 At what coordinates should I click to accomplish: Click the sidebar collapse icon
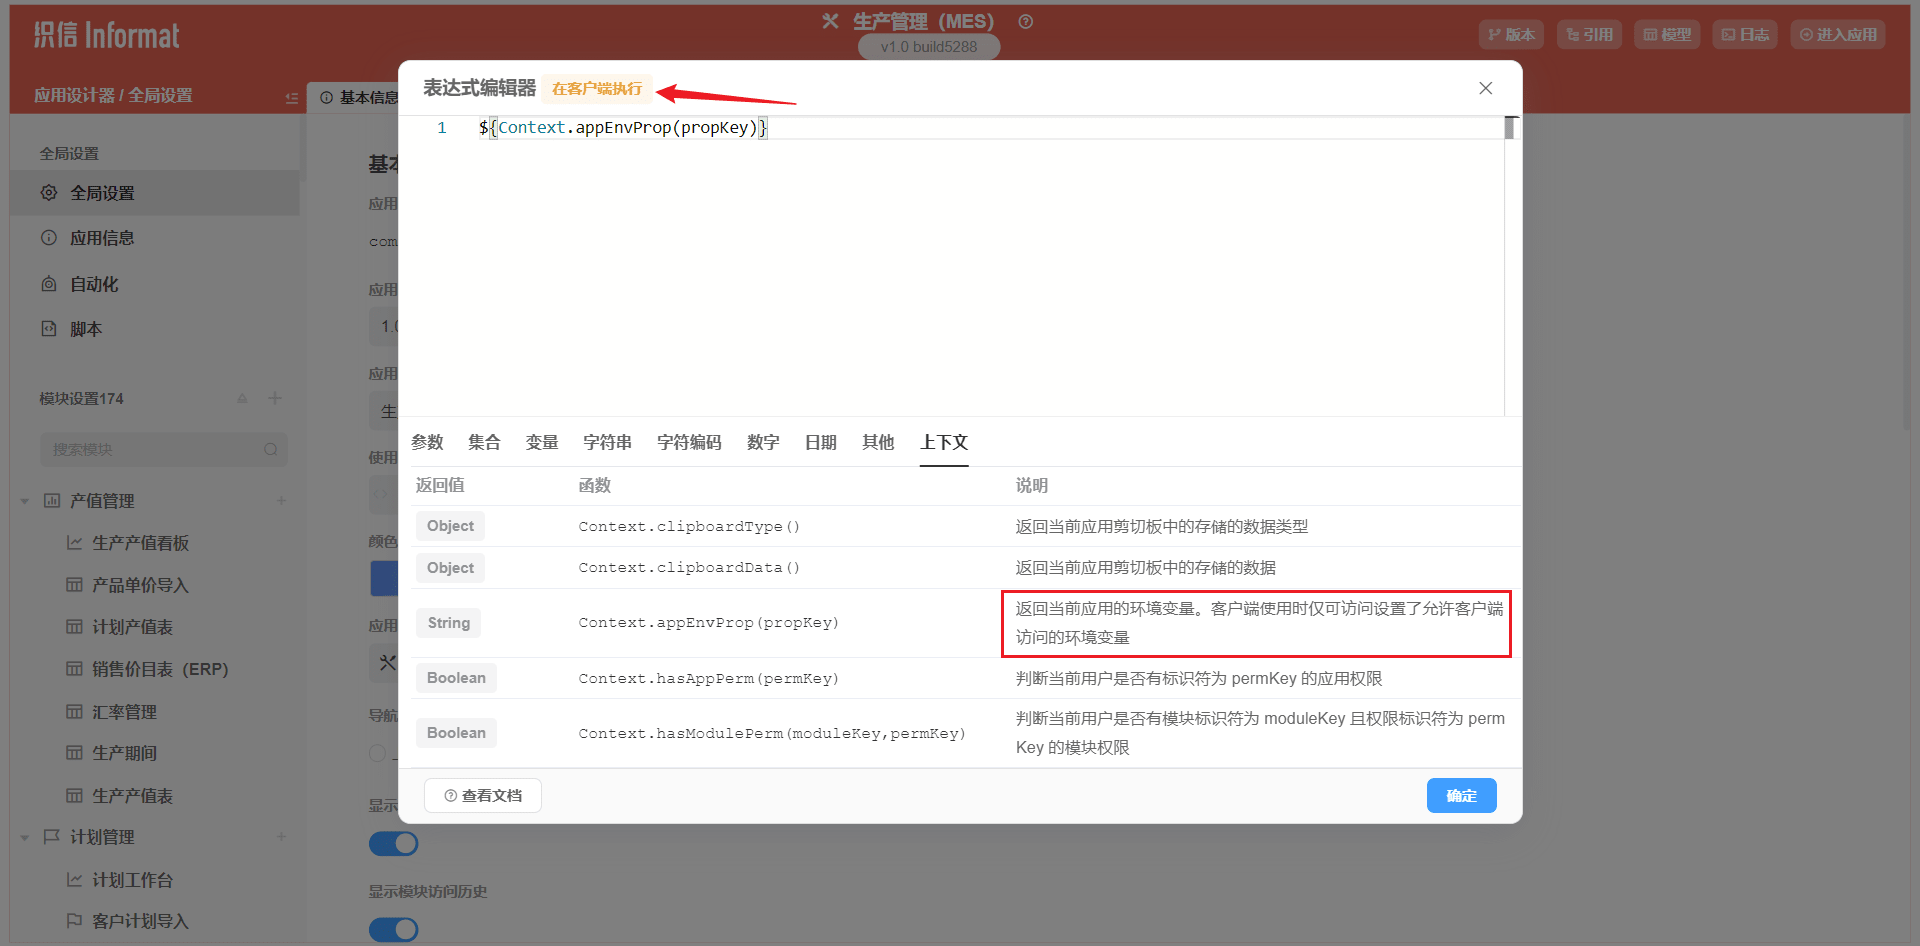[291, 97]
